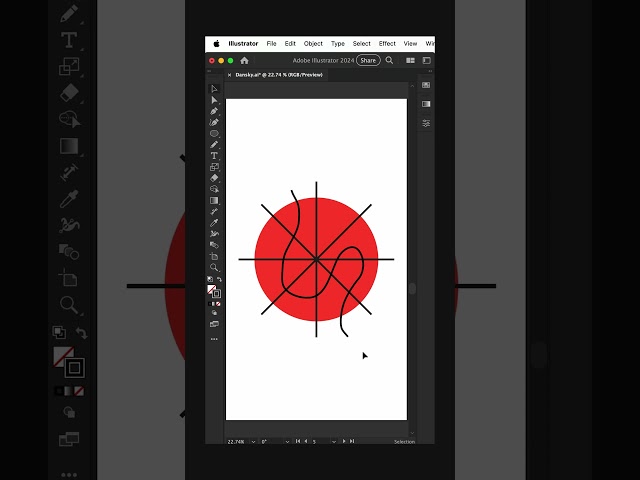Close the Dansky.ai document tab
This screenshot has width=640, height=480.
coord(229,75)
